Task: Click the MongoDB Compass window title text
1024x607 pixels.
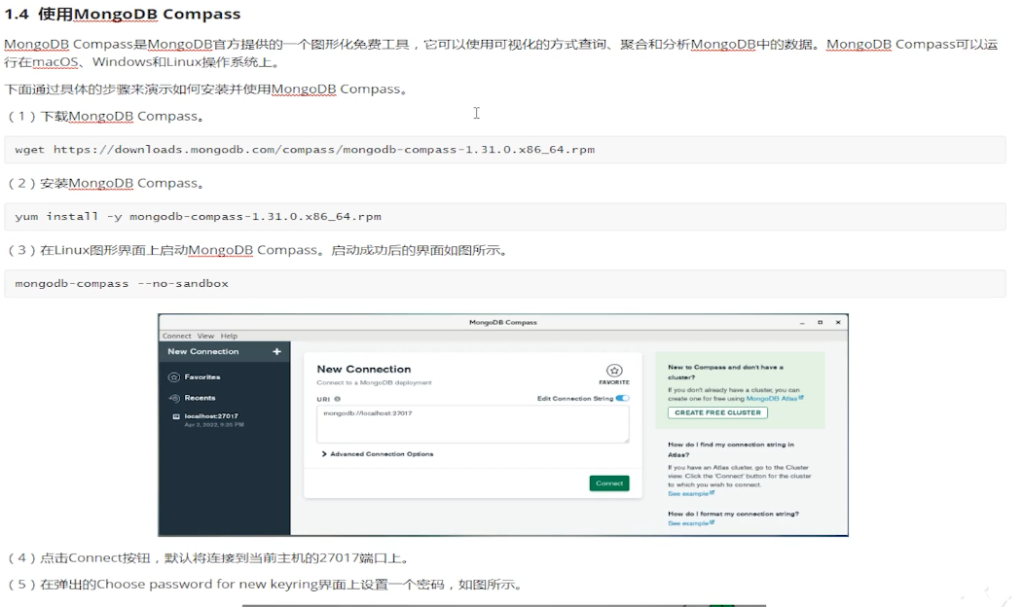Action: (503, 323)
